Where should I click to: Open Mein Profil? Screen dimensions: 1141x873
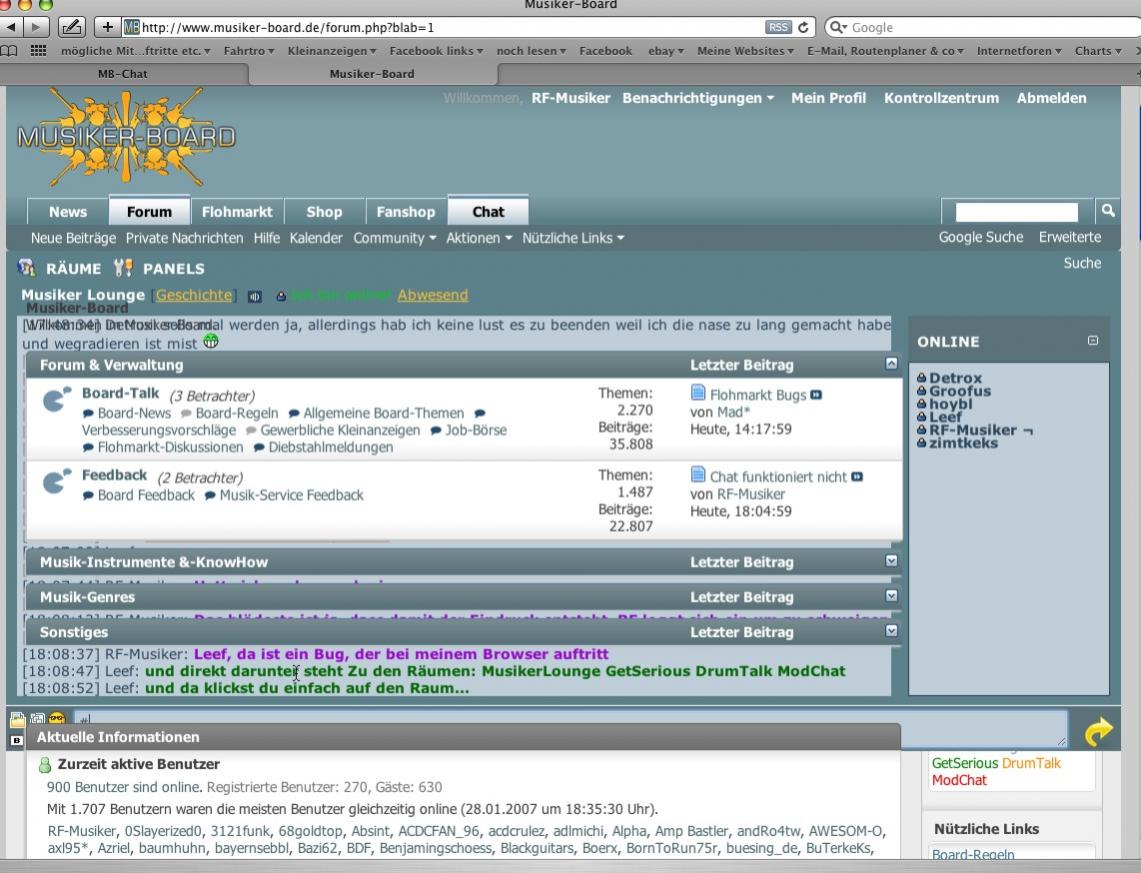pos(829,98)
